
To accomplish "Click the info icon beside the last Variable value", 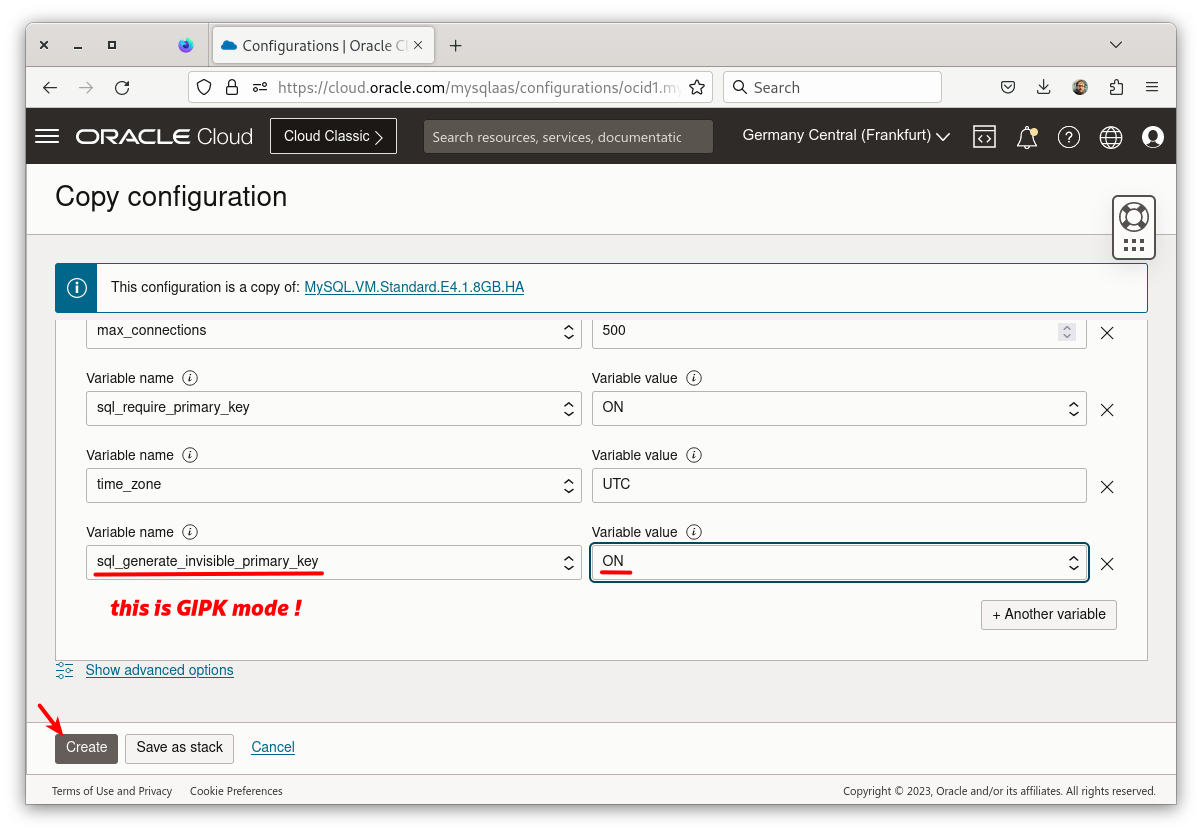I will click(x=694, y=531).
